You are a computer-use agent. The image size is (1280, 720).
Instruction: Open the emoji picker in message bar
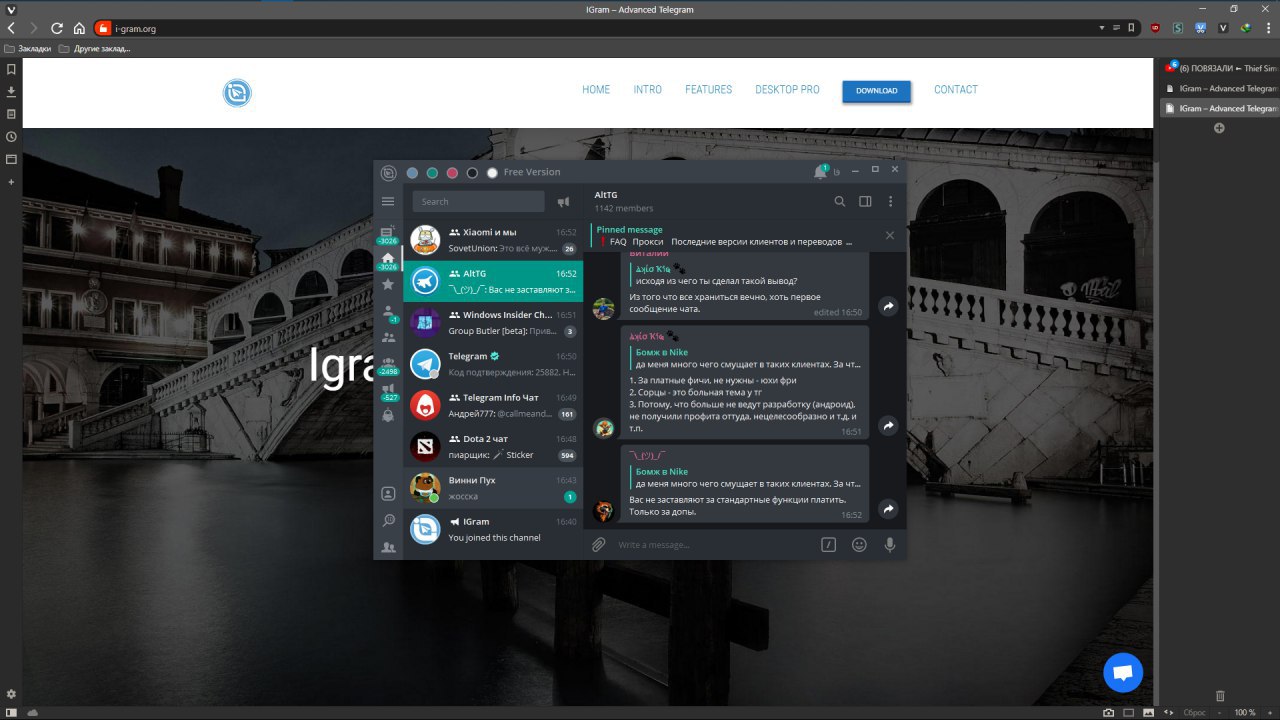pyautogui.click(x=859, y=544)
